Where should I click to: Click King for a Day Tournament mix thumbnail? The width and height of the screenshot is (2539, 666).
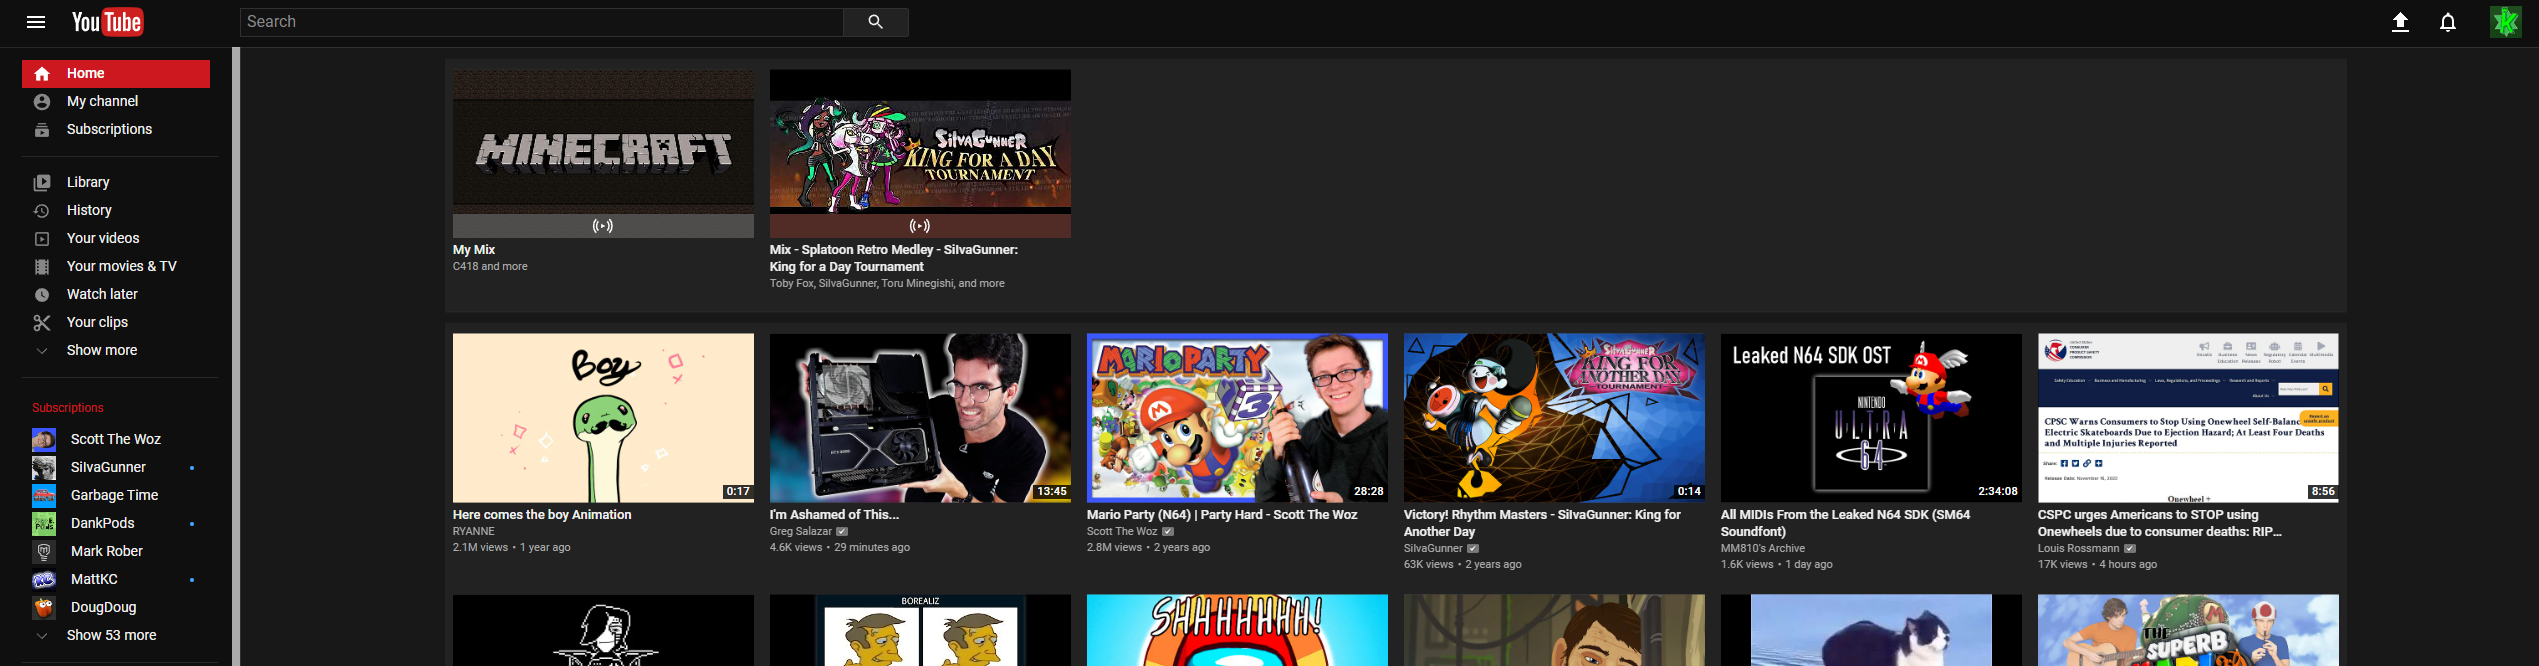click(920, 154)
